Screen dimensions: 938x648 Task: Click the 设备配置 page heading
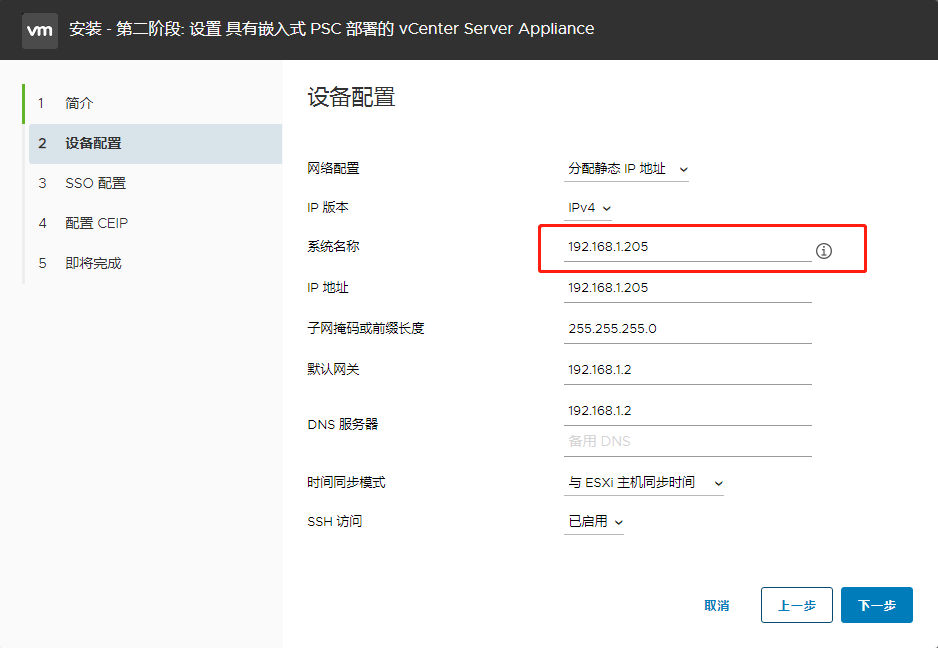click(352, 97)
